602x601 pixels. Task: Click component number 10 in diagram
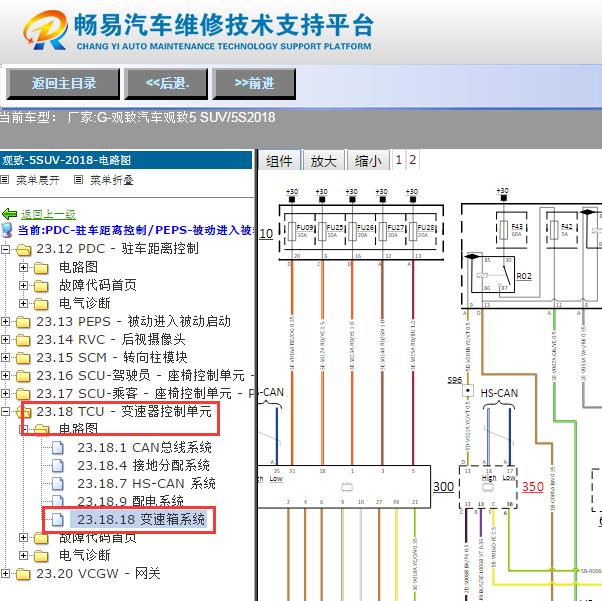(266, 233)
